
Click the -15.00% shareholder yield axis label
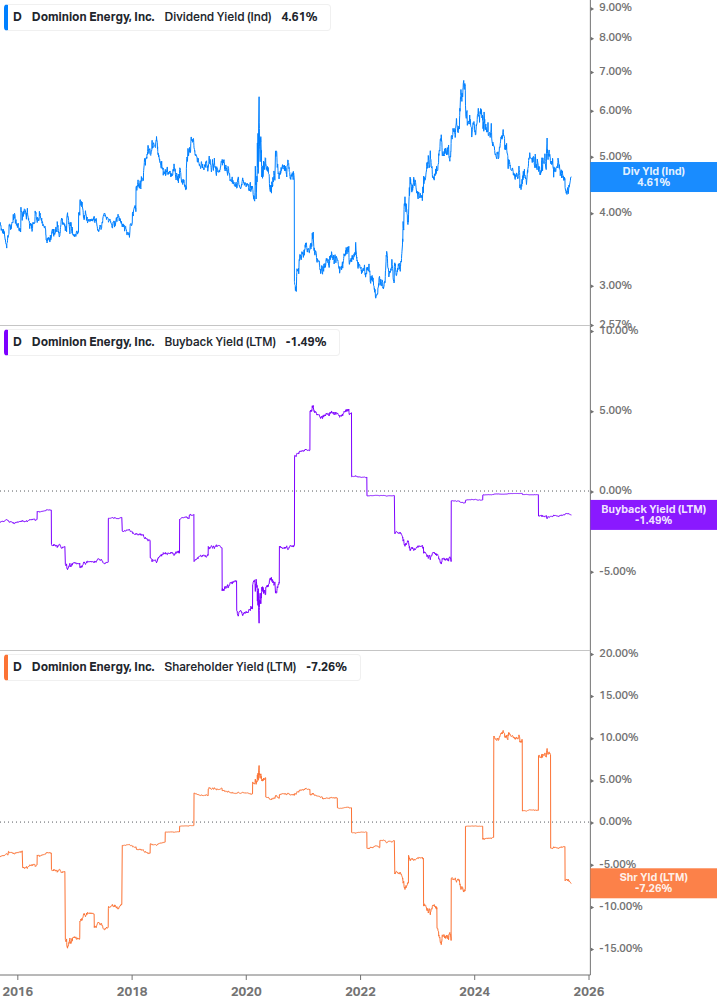tap(620, 948)
